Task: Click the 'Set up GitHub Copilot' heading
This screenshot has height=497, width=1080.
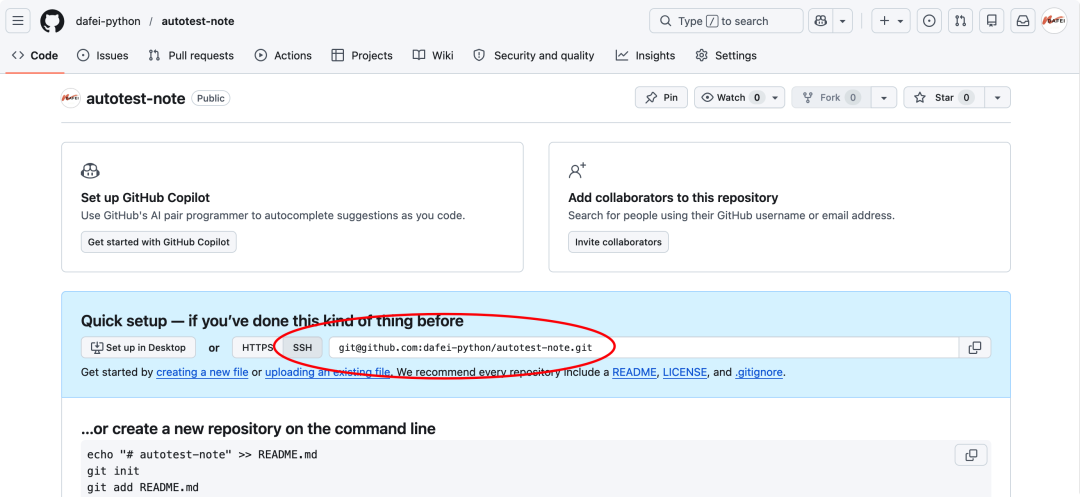Action: 145,198
